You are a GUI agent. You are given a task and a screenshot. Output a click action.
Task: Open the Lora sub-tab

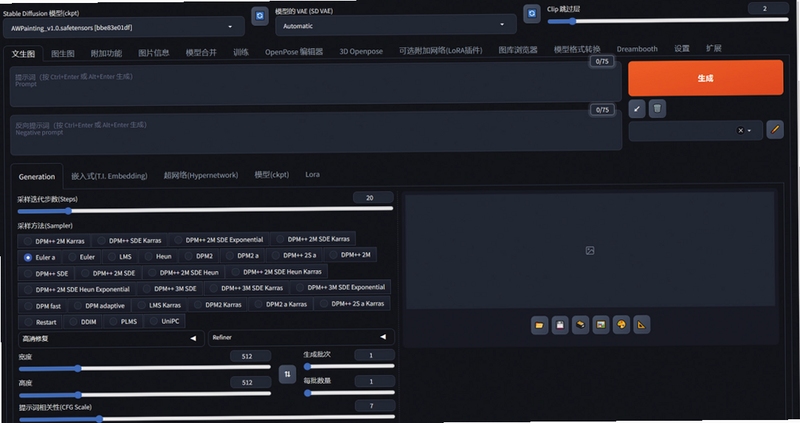point(312,175)
